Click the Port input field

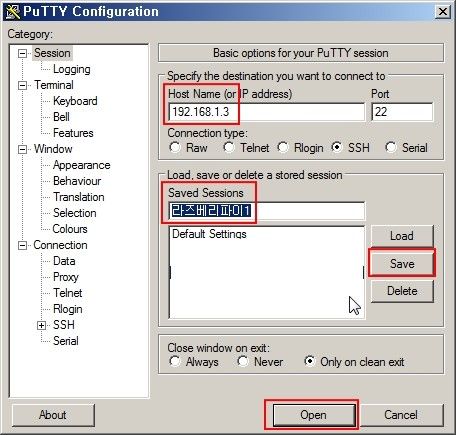(402, 112)
